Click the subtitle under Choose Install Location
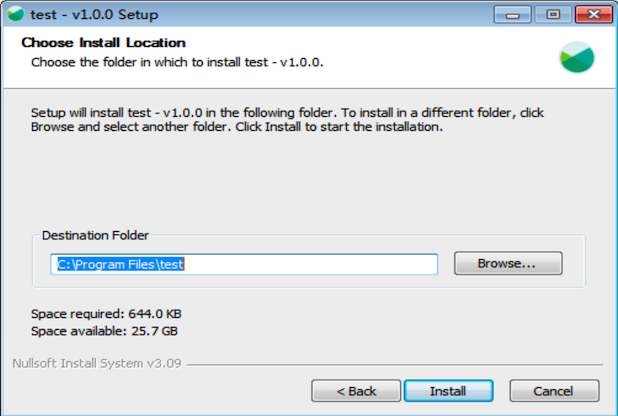Image resolution: width=618 pixels, height=416 pixels. (177, 62)
